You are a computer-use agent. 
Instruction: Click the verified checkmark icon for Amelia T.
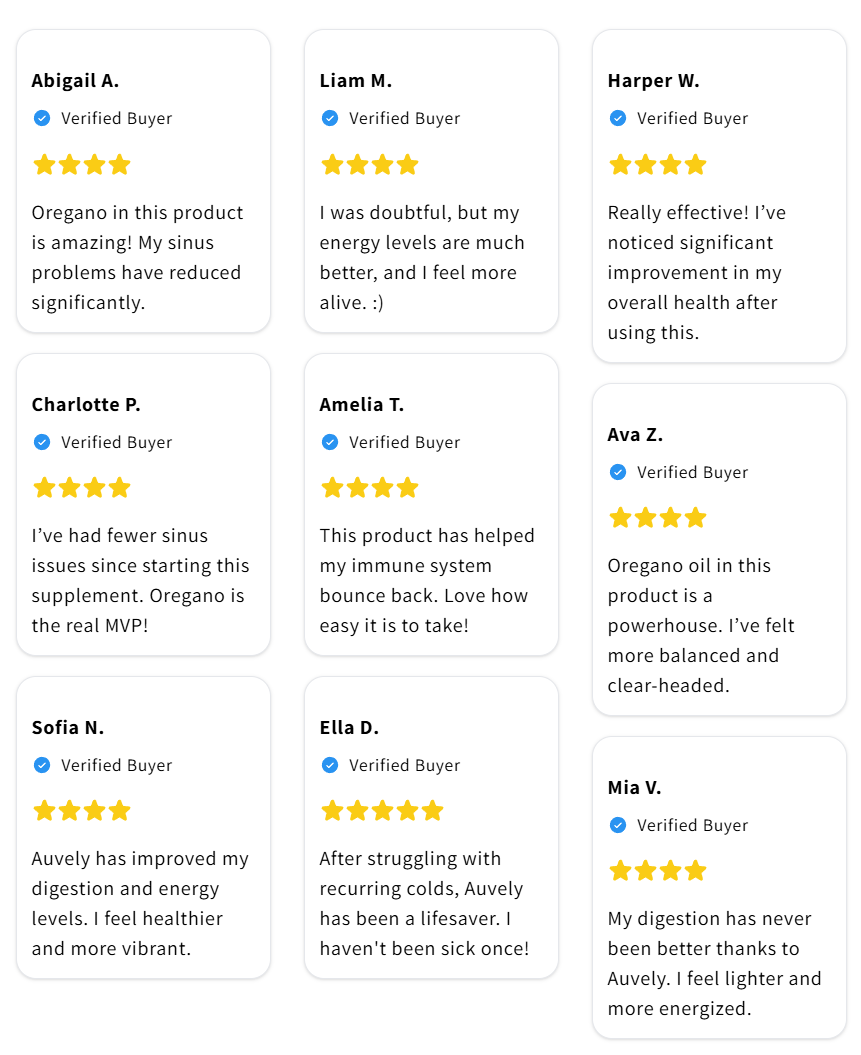point(330,442)
